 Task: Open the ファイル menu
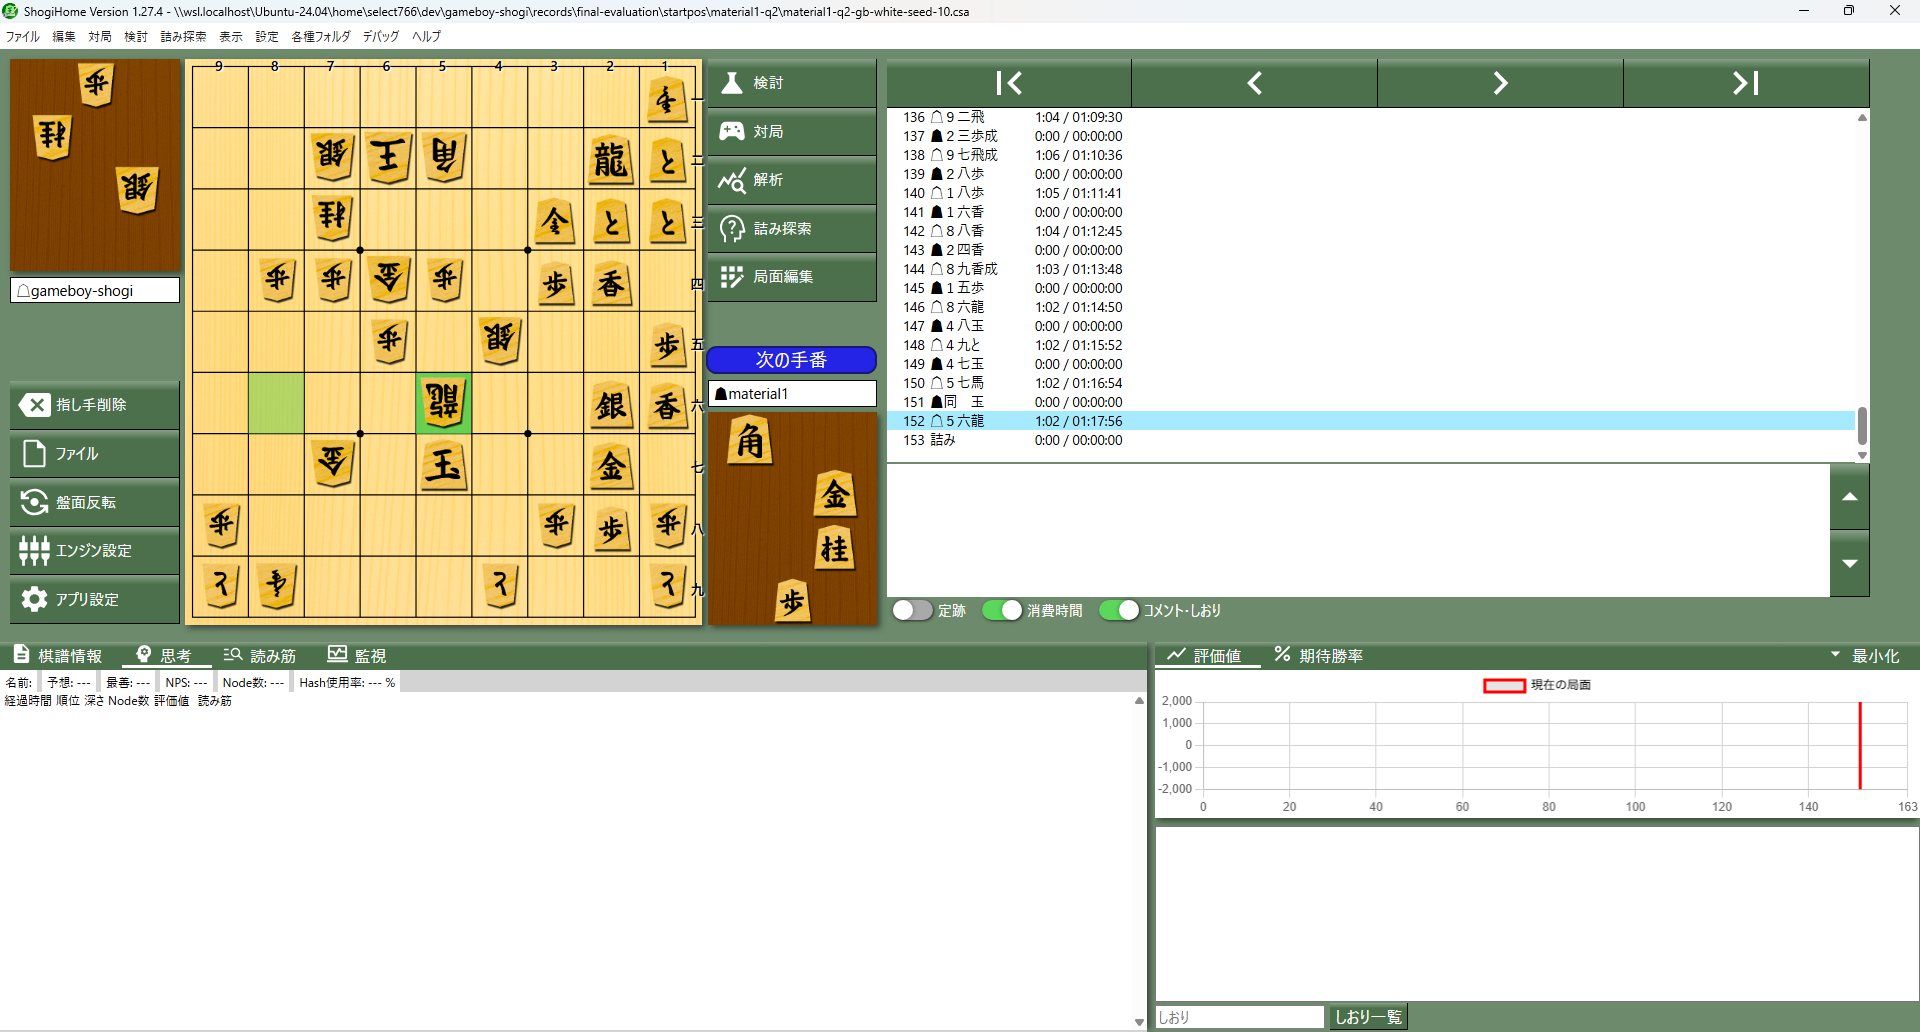pos(23,36)
